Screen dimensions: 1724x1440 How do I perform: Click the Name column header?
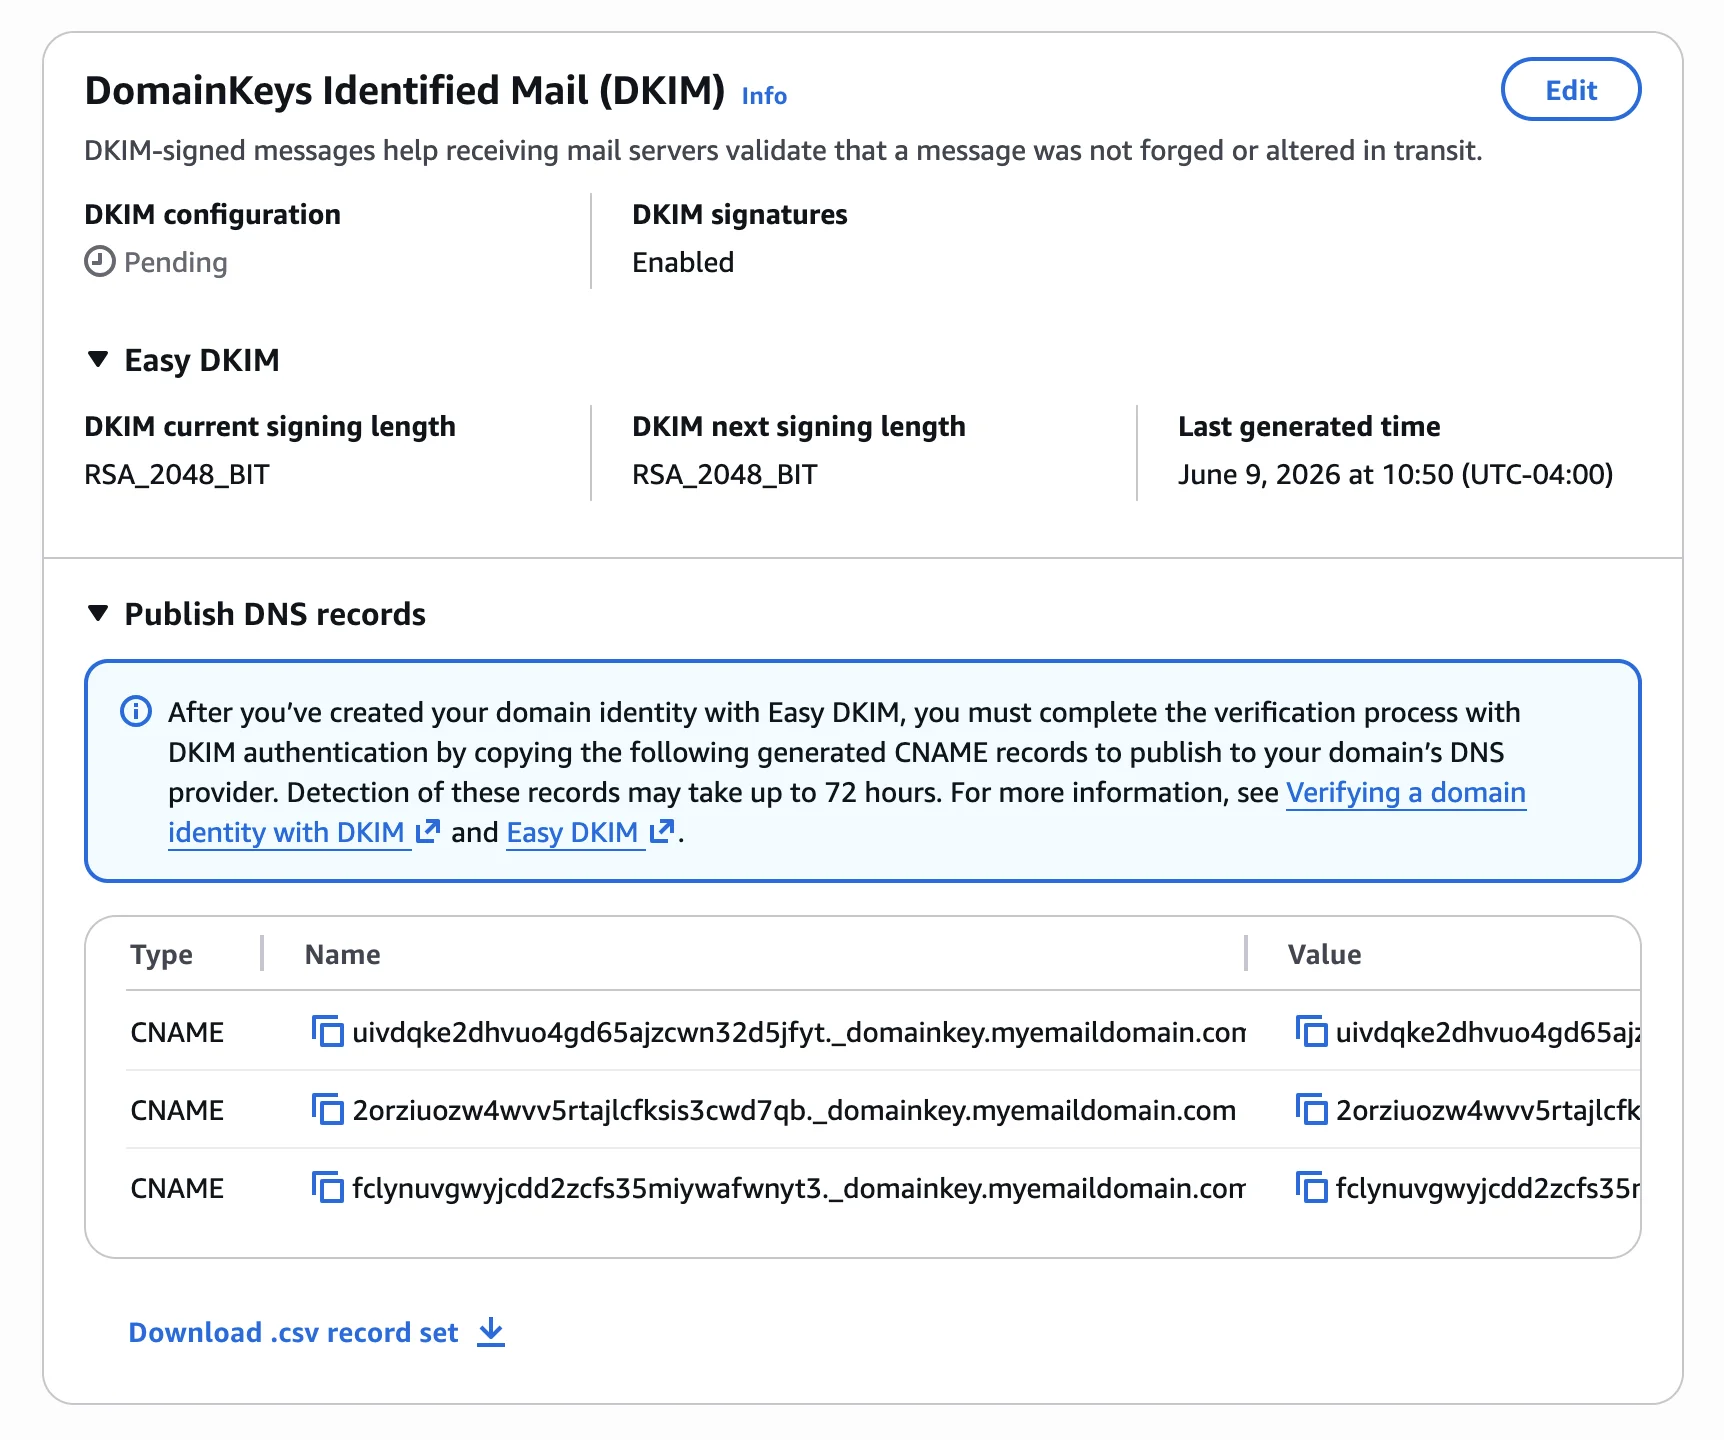pyautogui.click(x=343, y=954)
